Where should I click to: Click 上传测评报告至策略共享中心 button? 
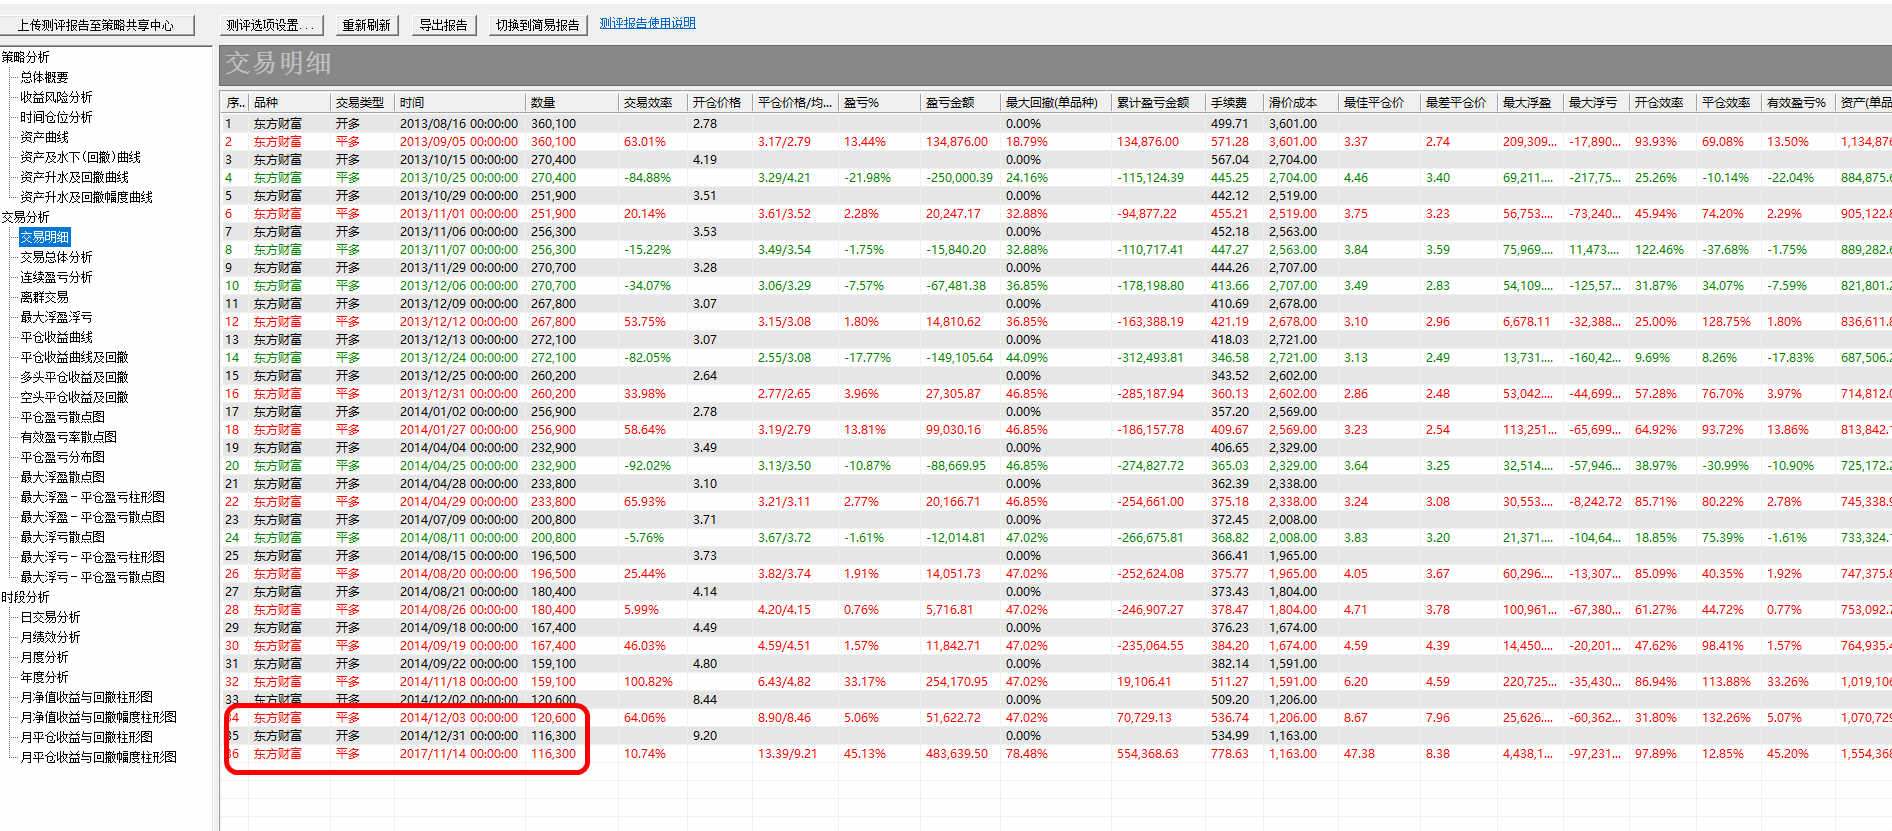96,25
